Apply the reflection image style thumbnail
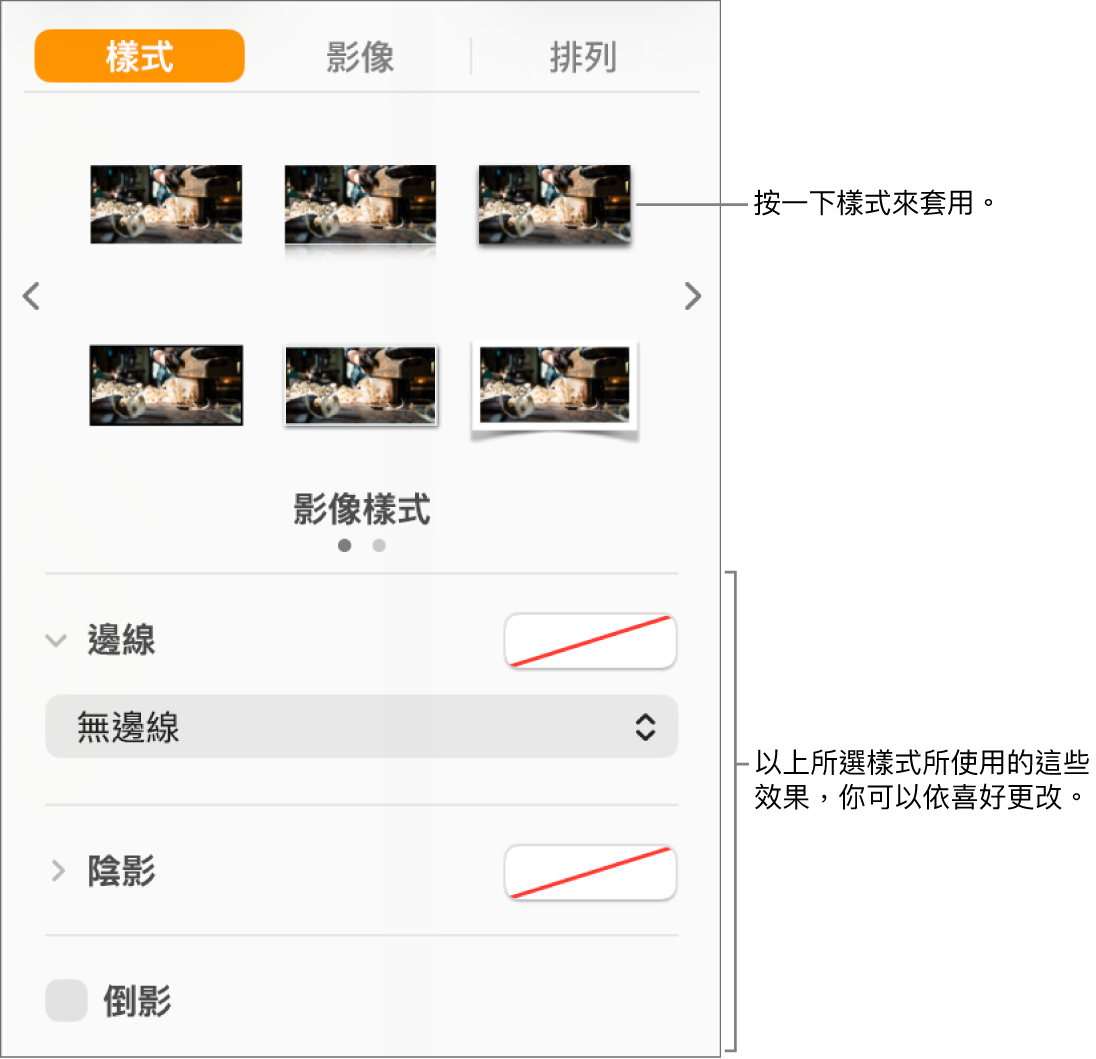The height and width of the screenshot is (1059, 1096). [360, 210]
